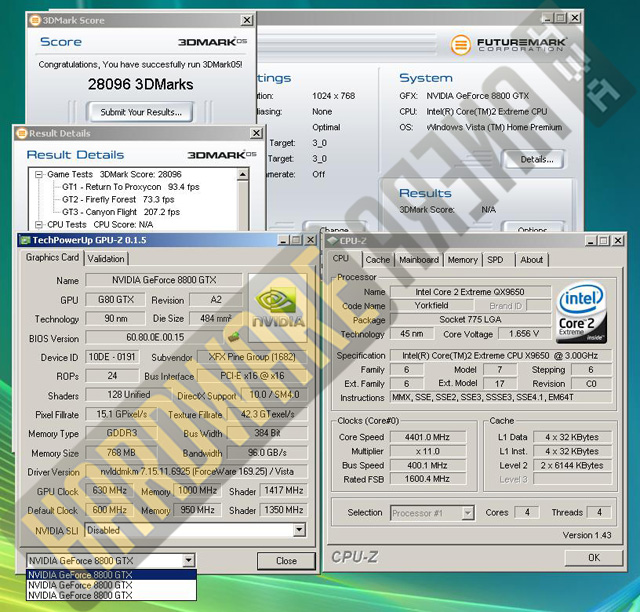Click the Change button in 3DMark settings

[334, 228]
